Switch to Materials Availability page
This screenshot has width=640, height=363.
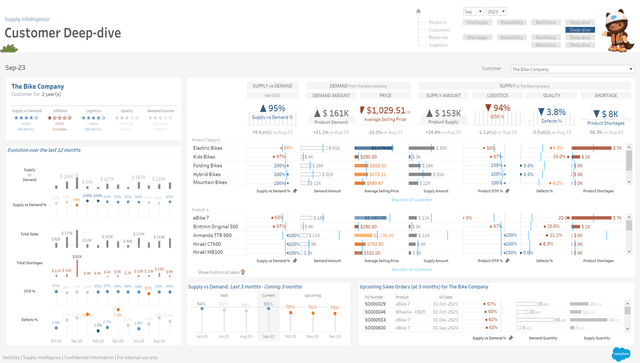pyautogui.click(x=512, y=37)
